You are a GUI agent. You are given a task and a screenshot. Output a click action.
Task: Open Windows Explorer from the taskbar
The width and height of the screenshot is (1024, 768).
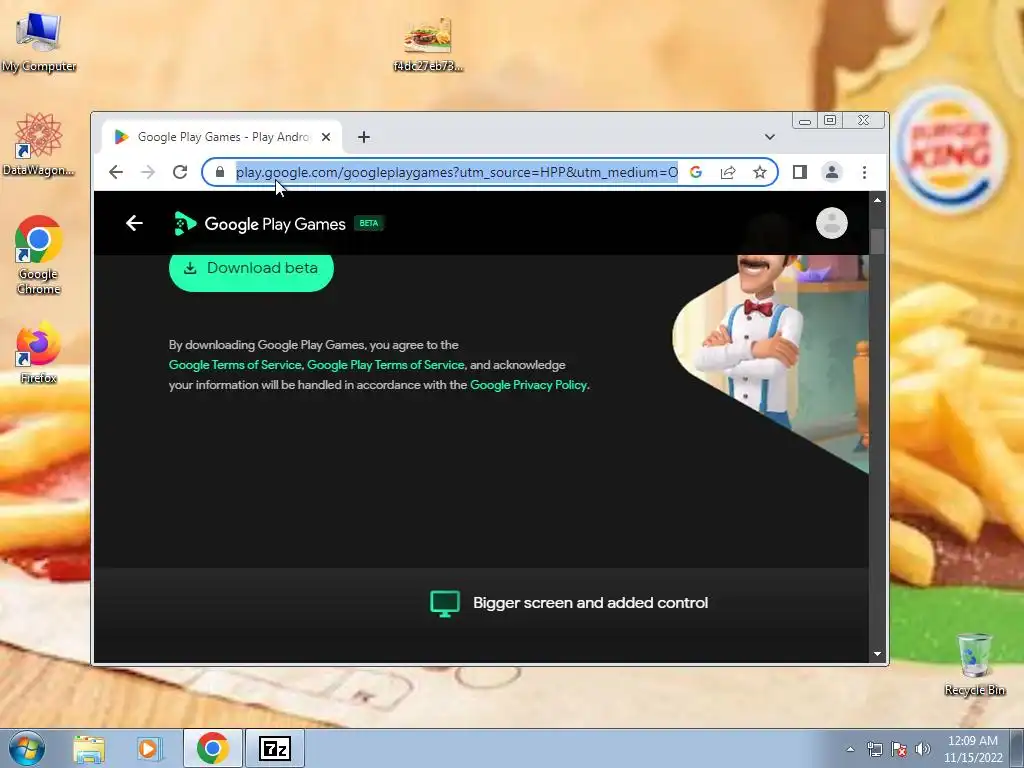point(89,749)
